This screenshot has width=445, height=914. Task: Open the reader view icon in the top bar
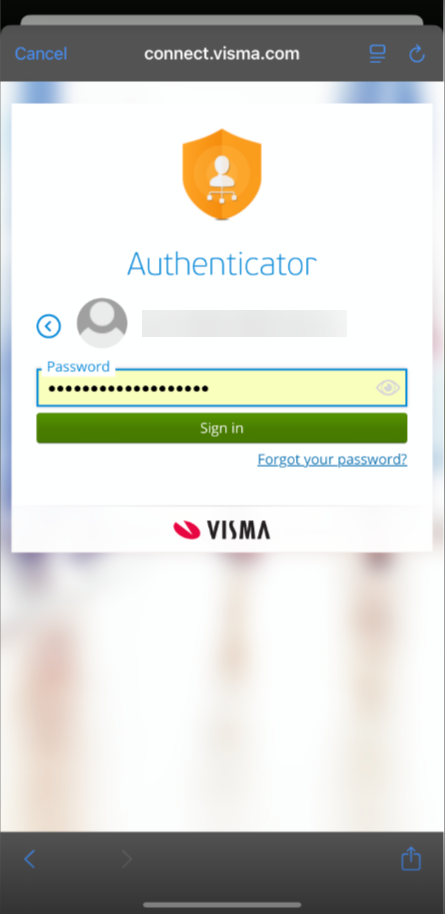pos(377,54)
